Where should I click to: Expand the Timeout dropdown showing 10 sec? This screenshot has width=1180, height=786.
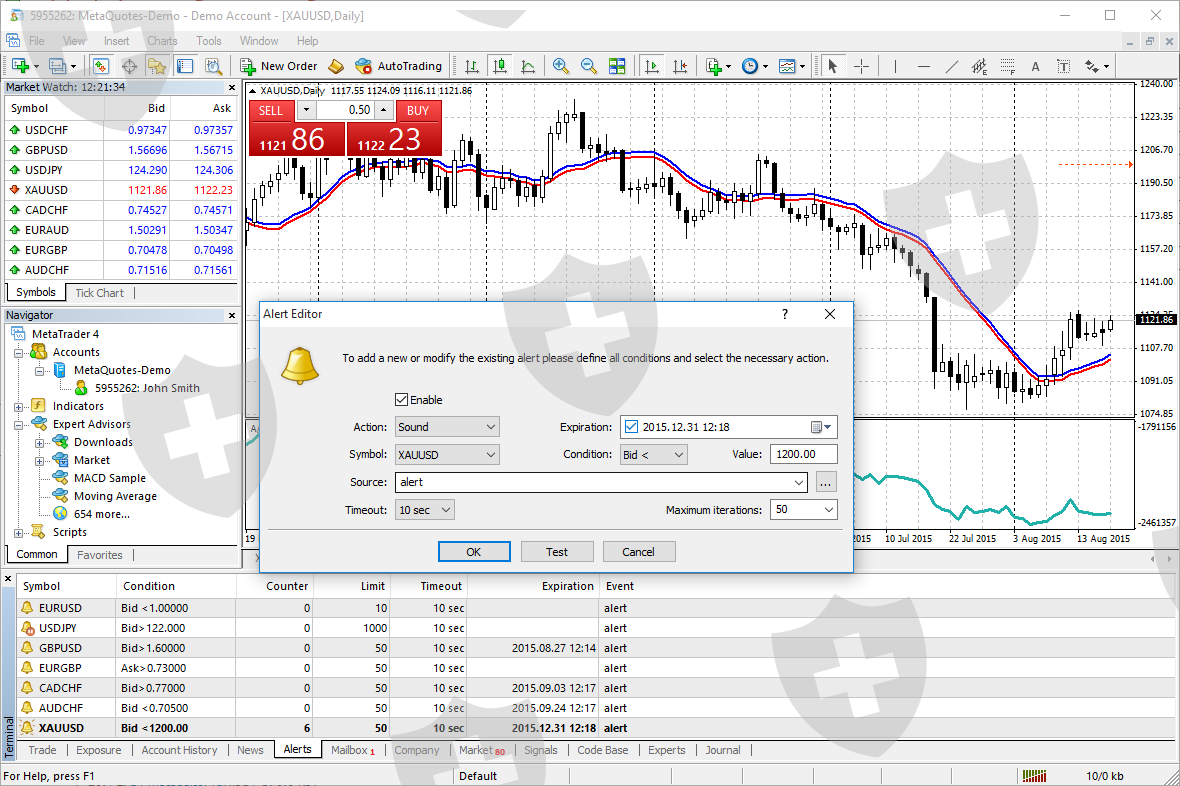pyautogui.click(x=425, y=510)
